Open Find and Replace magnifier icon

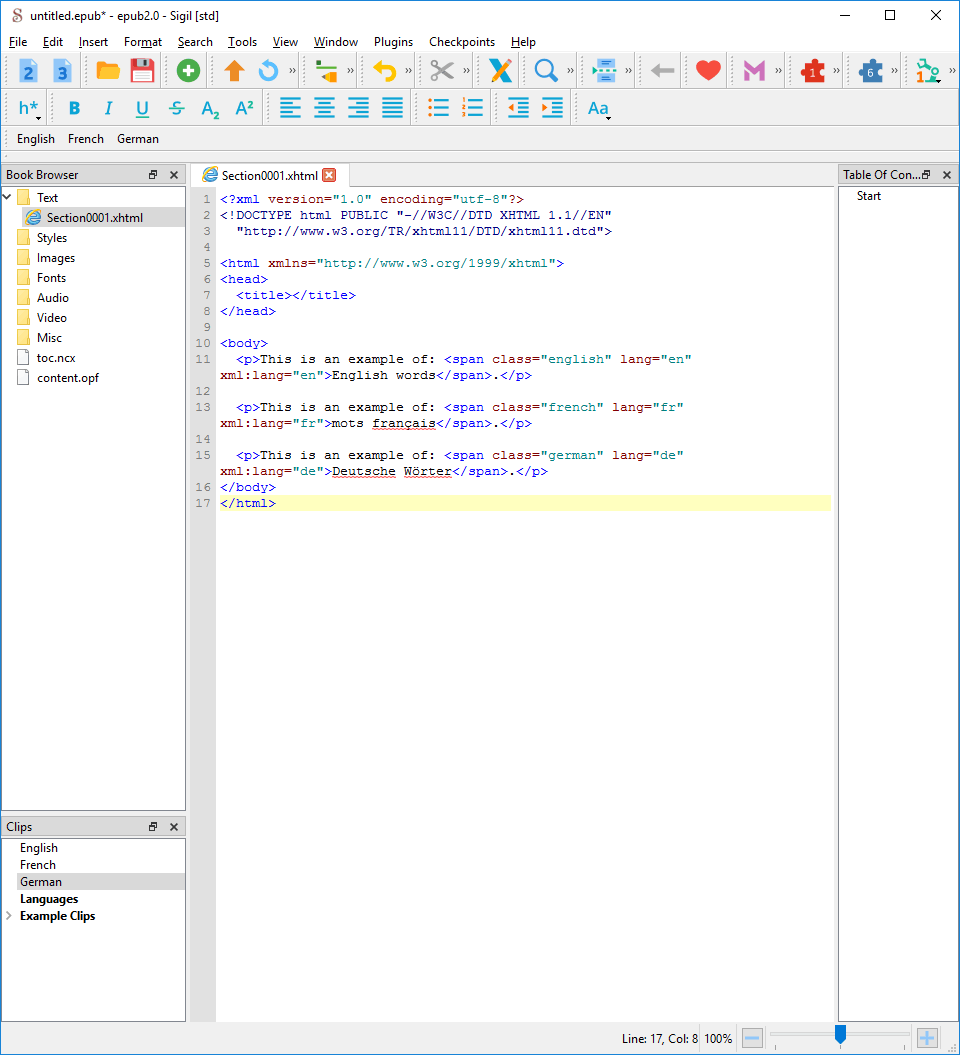tap(545, 71)
